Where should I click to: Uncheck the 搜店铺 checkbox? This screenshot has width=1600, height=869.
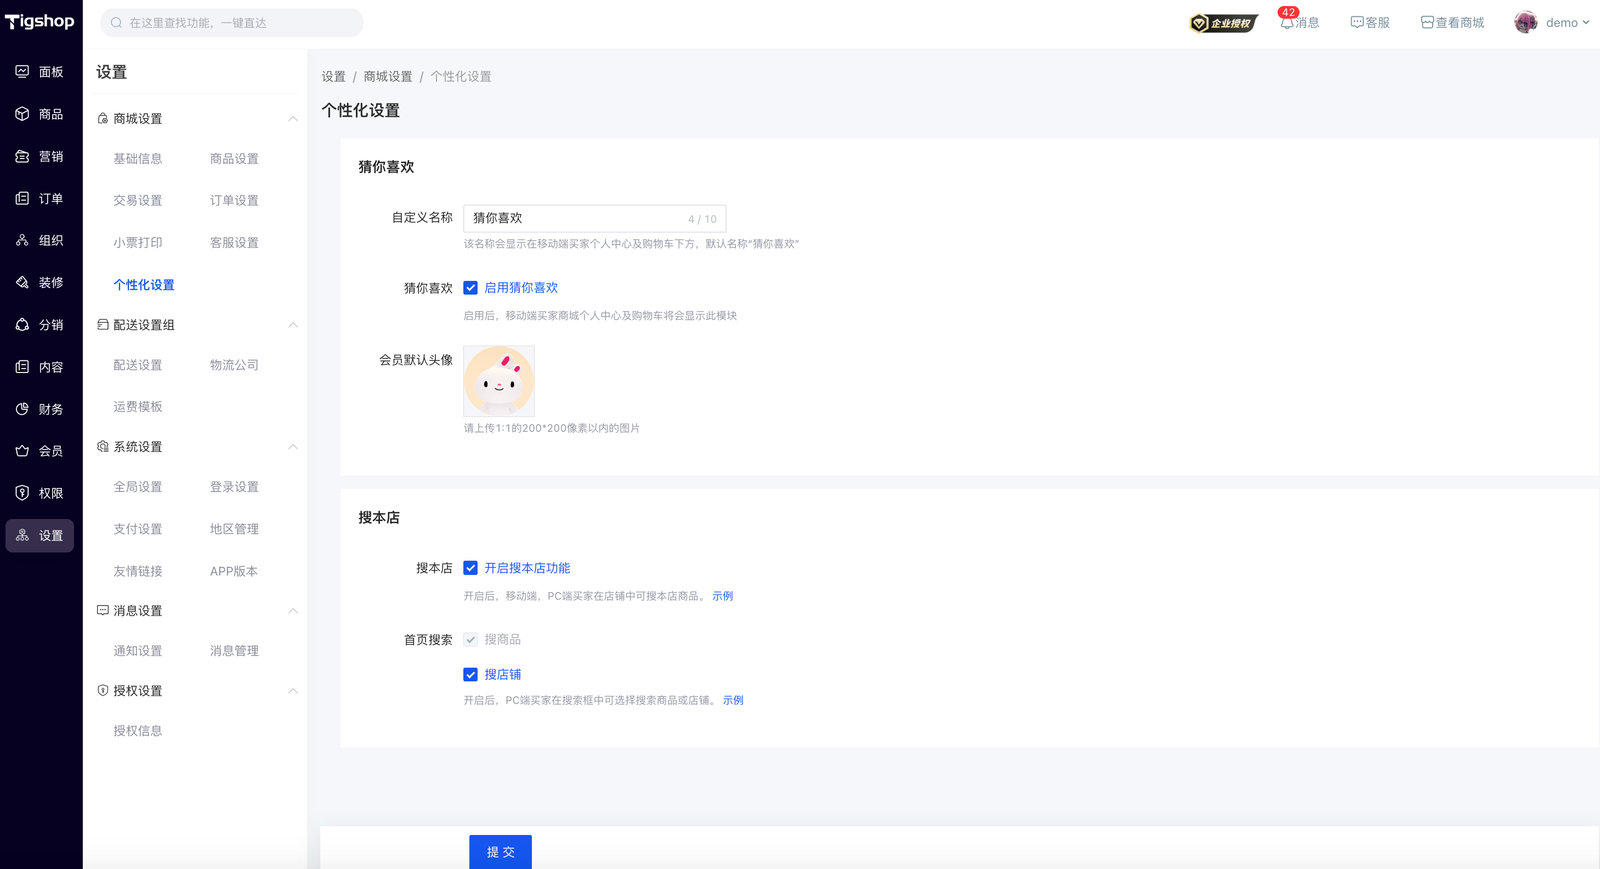pos(470,675)
